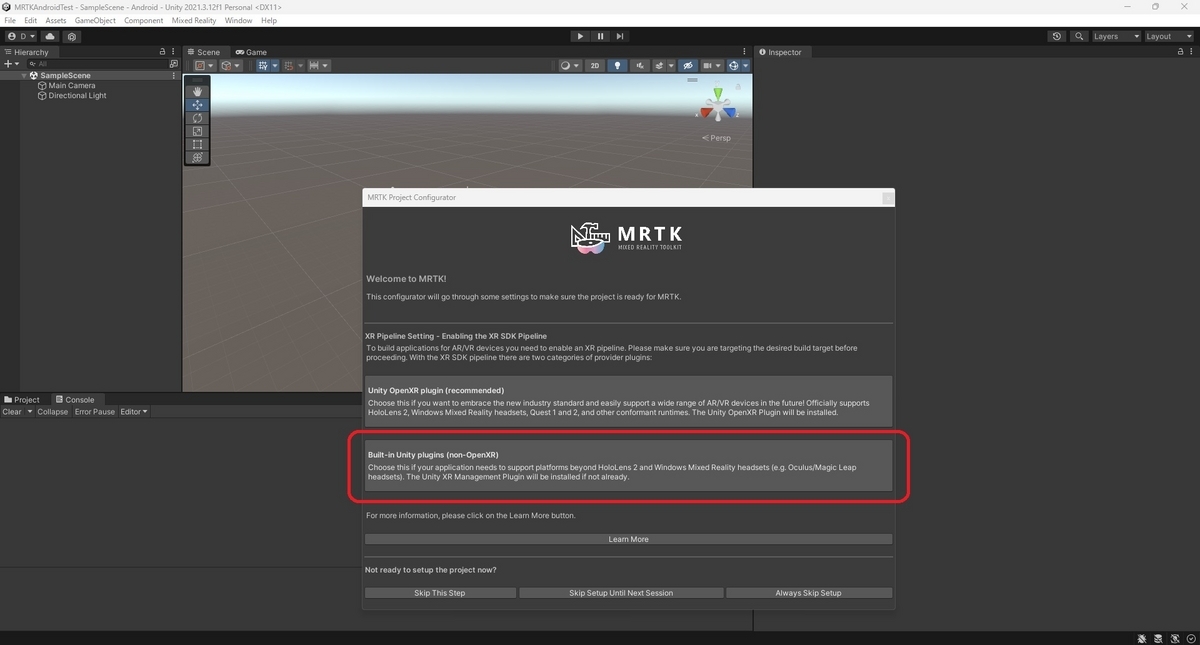
Task: Open the Edit menu
Action: [x=31, y=20]
